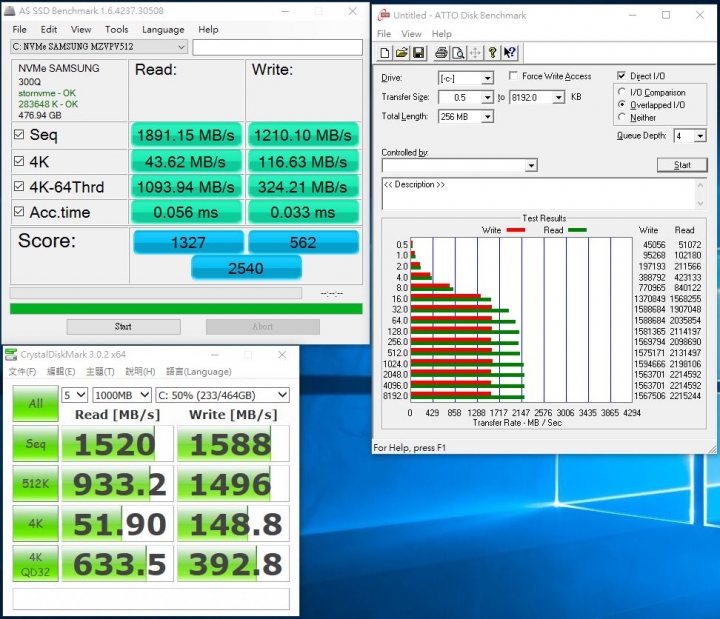Expand the Total Length dropdown in ATTO
The height and width of the screenshot is (619, 720).
(487, 117)
